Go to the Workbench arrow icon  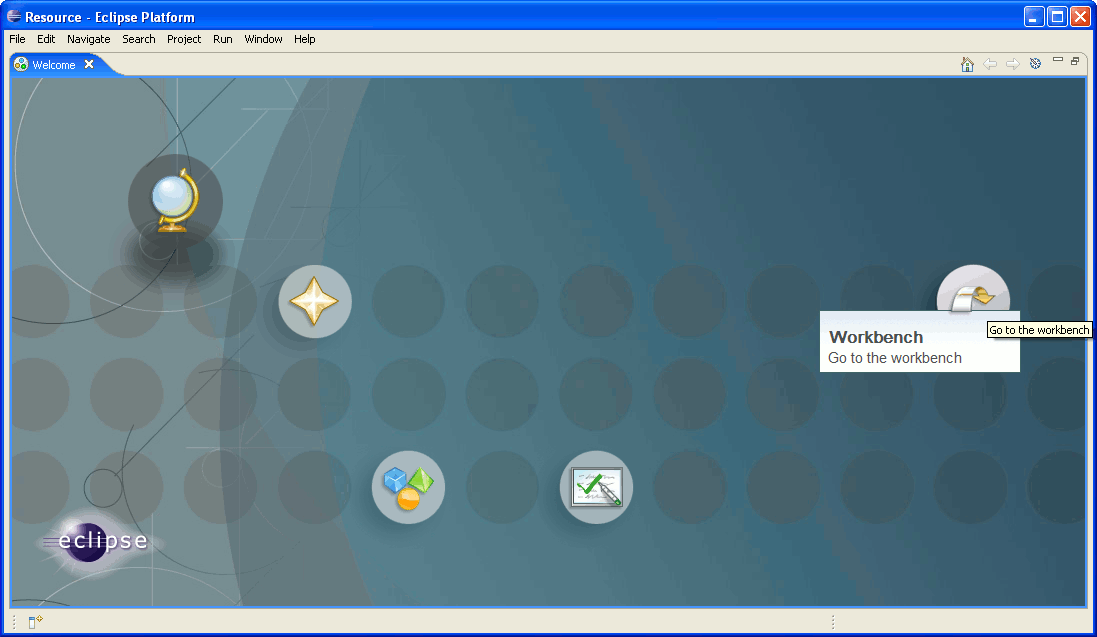[973, 290]
